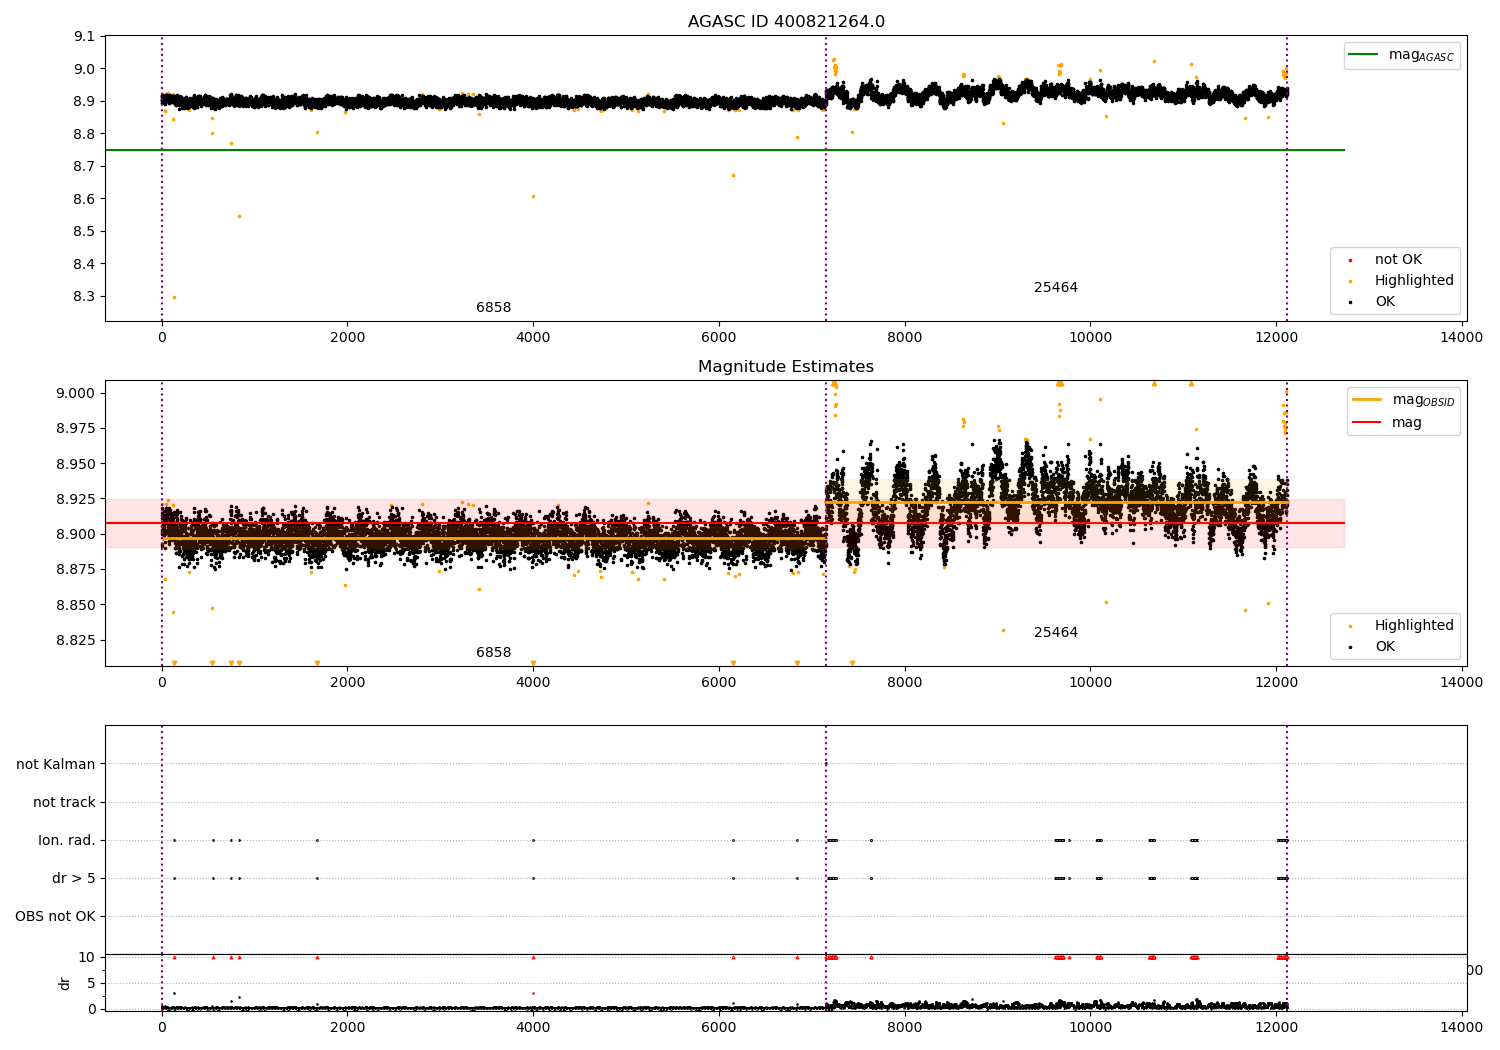Click the 9.000 y-tick in the Magnitude Estimates plot
Viewport: 1500px width, 1050px height.
coord(77,393)
